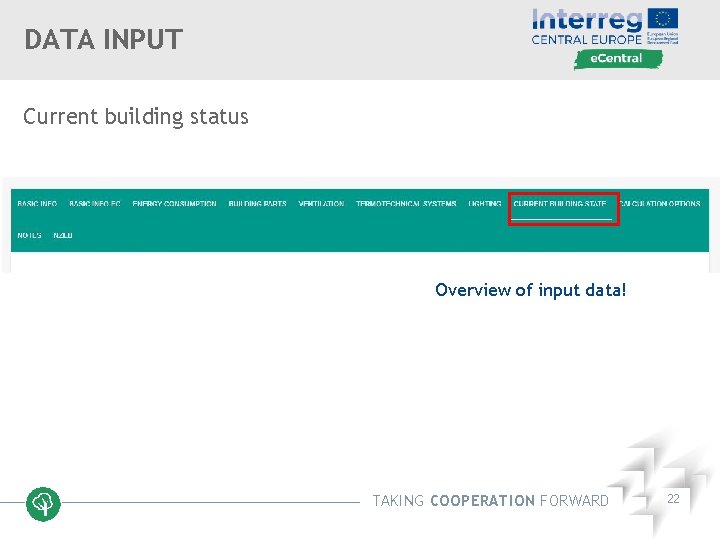The height and width of the screenshot is (540, 720).
Task: Click the 'TAKING COOPERATION FORWARD' slogan
Action: [x=490, y=501]
